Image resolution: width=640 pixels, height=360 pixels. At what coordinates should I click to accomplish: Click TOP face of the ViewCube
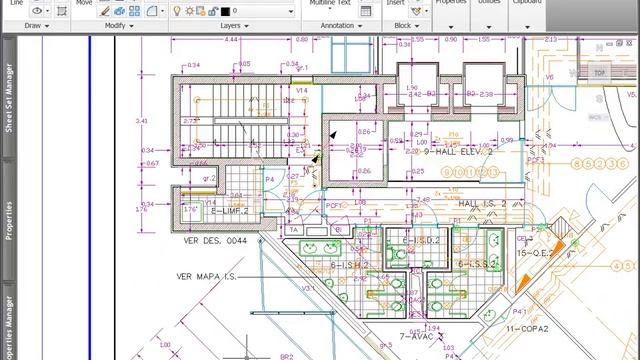599,73
